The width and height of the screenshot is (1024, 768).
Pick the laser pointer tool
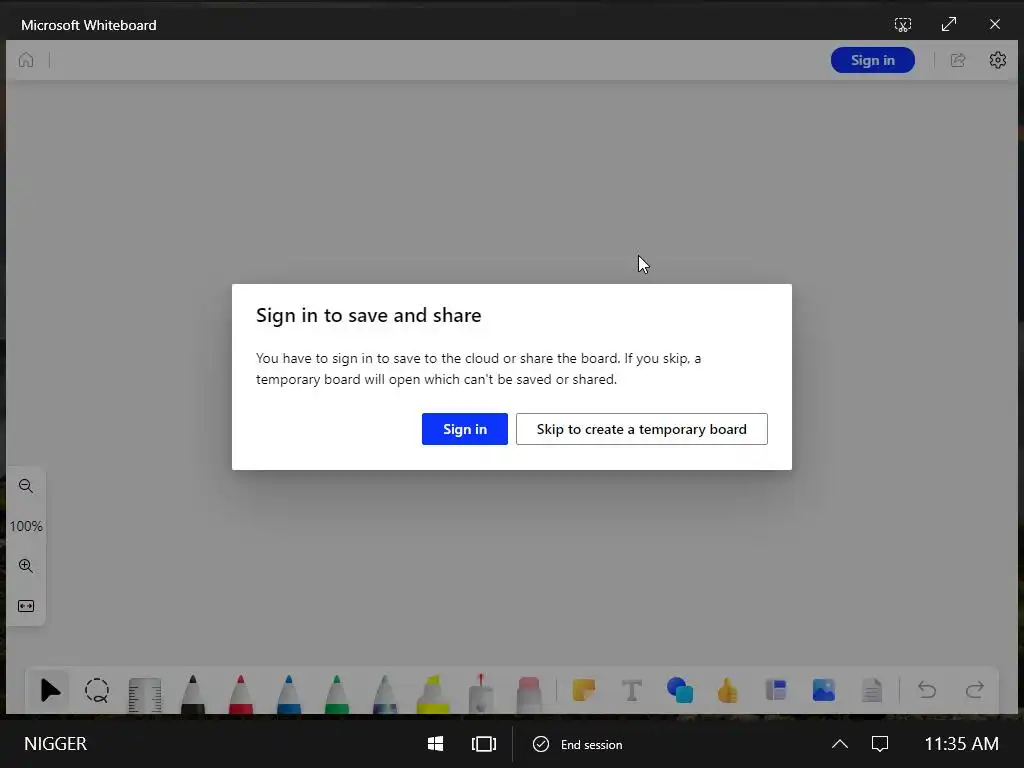pyautogui.click(x=481, y=694)
